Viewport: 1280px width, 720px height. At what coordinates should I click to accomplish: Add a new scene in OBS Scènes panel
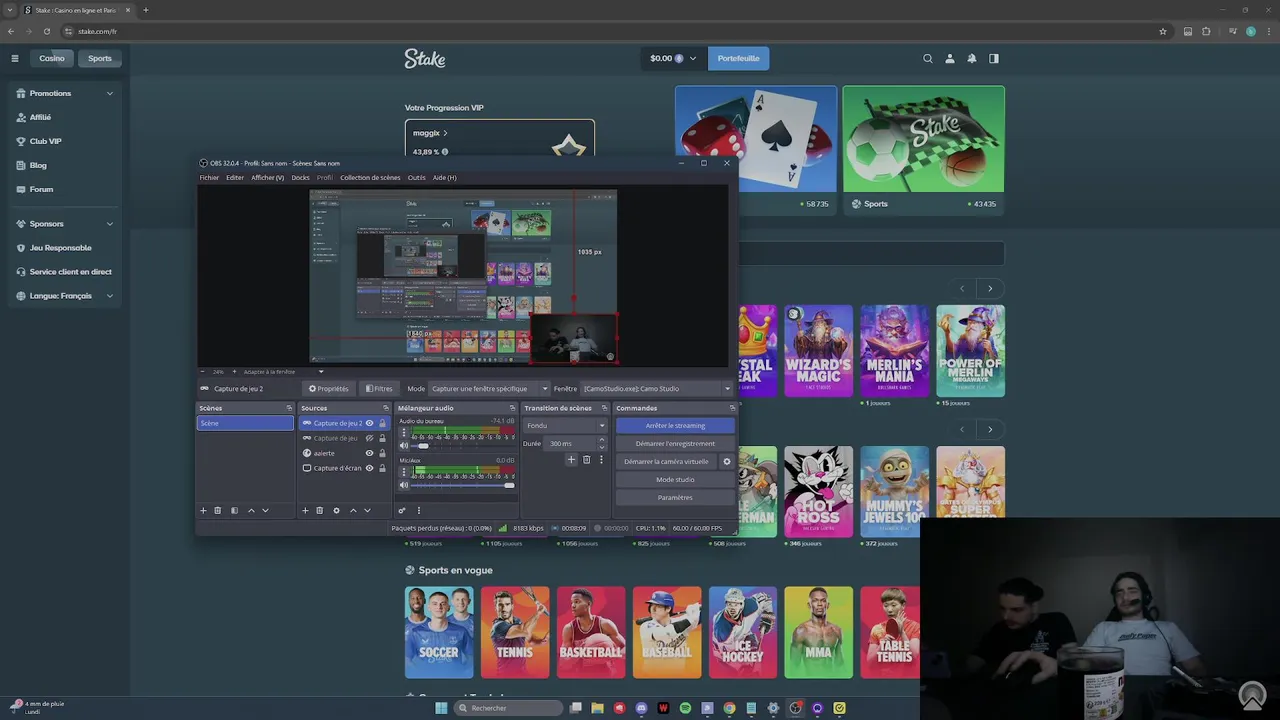(203, 511)
